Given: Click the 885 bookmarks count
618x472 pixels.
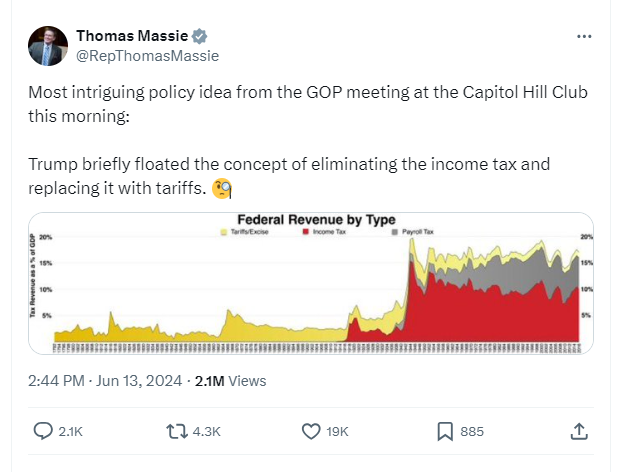Looking at the screenshot, I should (472, 431).
